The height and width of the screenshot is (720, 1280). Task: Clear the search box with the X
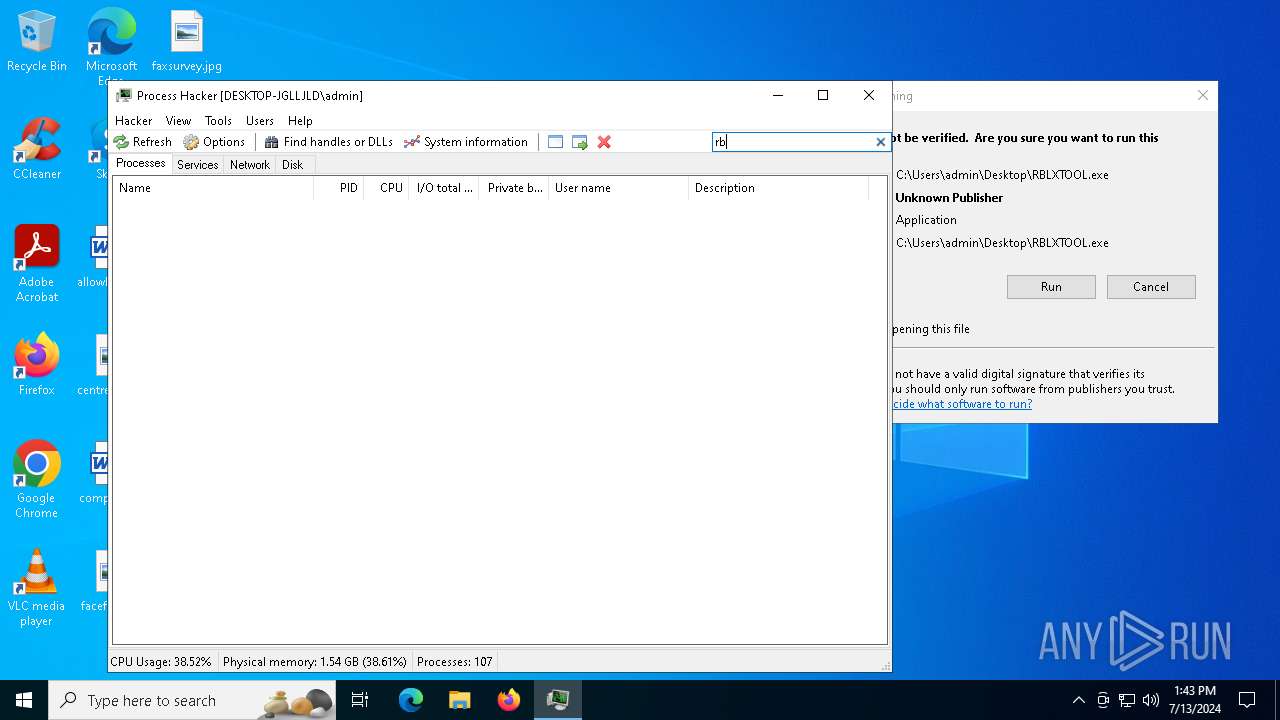tap(880, 142)
